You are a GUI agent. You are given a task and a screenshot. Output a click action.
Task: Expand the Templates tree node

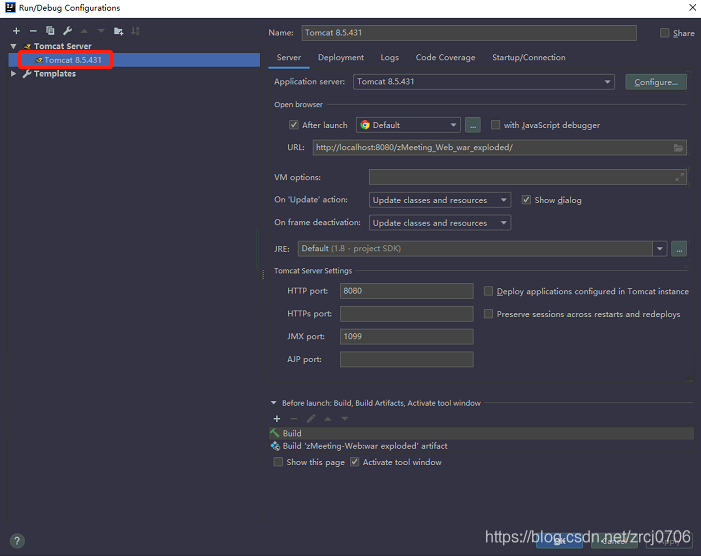(x=13, y=74)
